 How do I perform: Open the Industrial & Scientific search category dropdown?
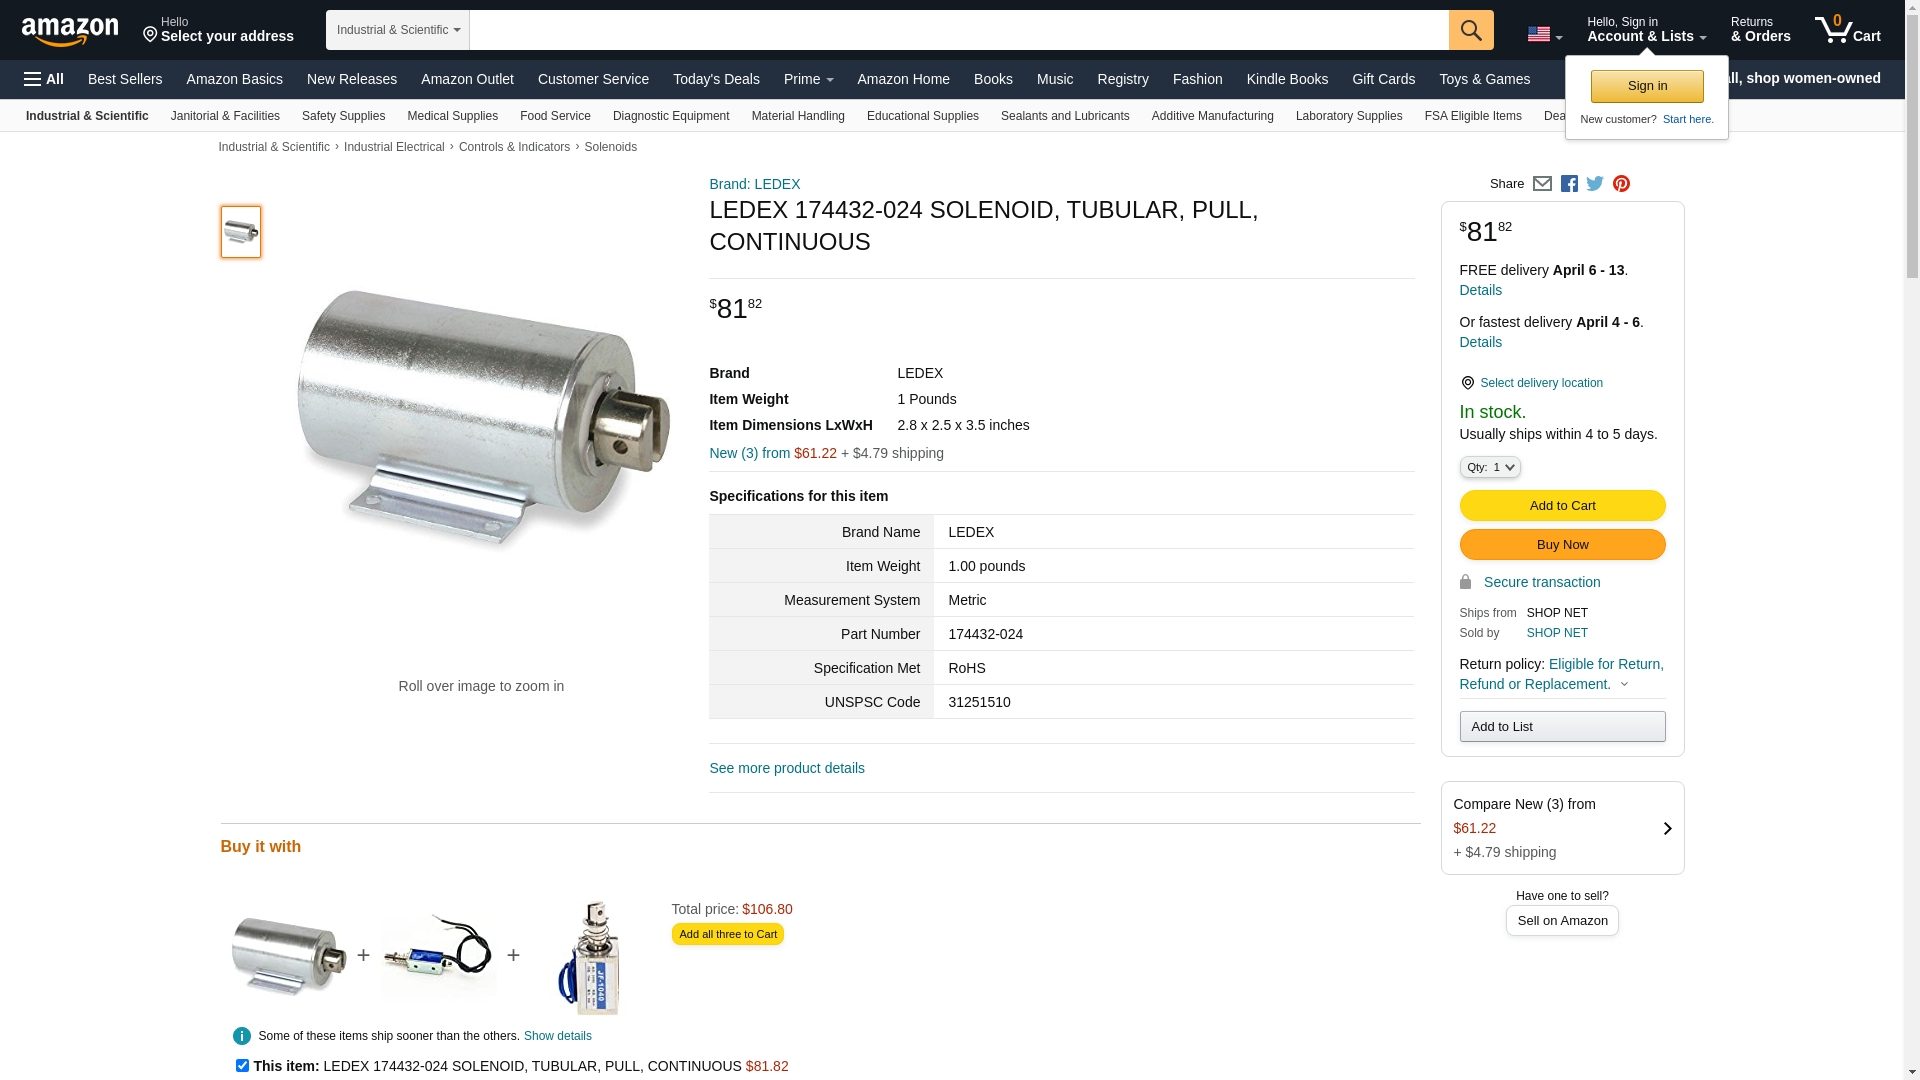click(x=398, y=30)
